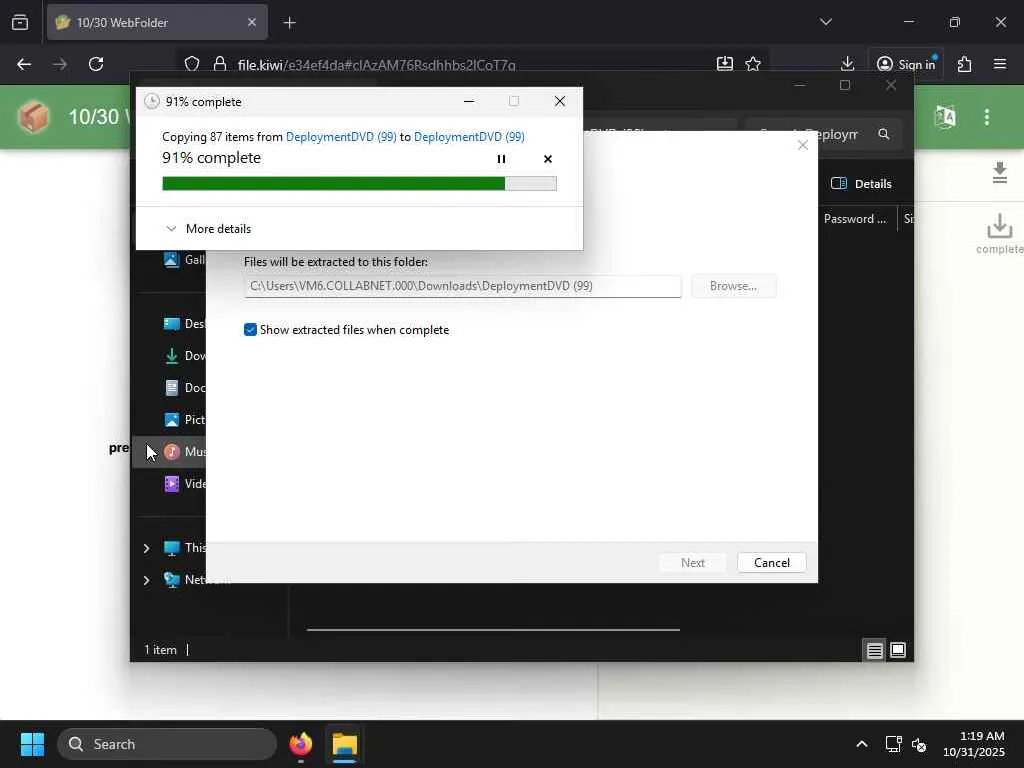Go back in Firefox
Screen dimensions: 1024x768
coord(24,64)
